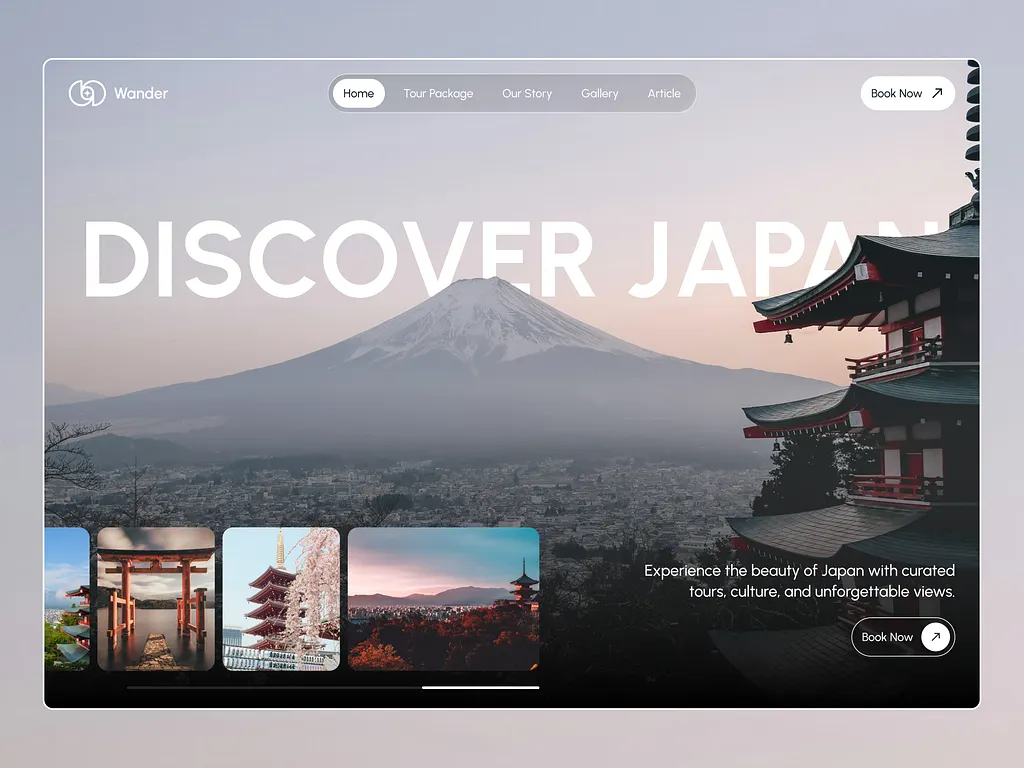1024x768 pixels.
Task: Go to the Our Story page
Action: [527, 93]
